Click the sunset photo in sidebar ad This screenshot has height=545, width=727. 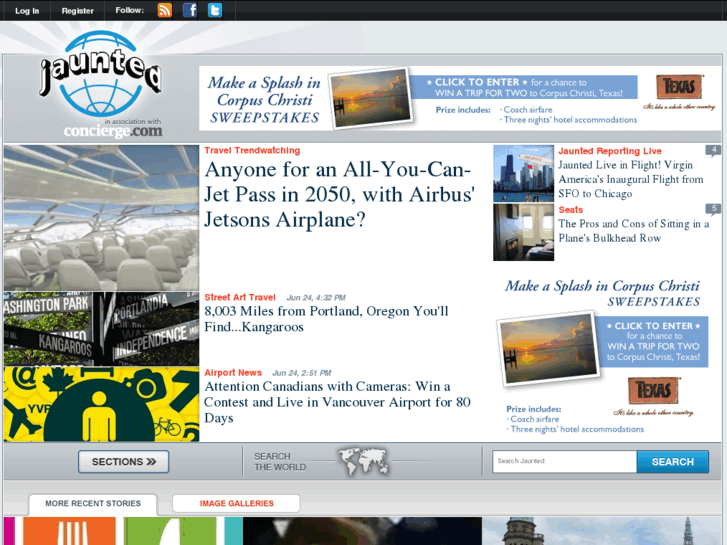click(x=548, y=350)
